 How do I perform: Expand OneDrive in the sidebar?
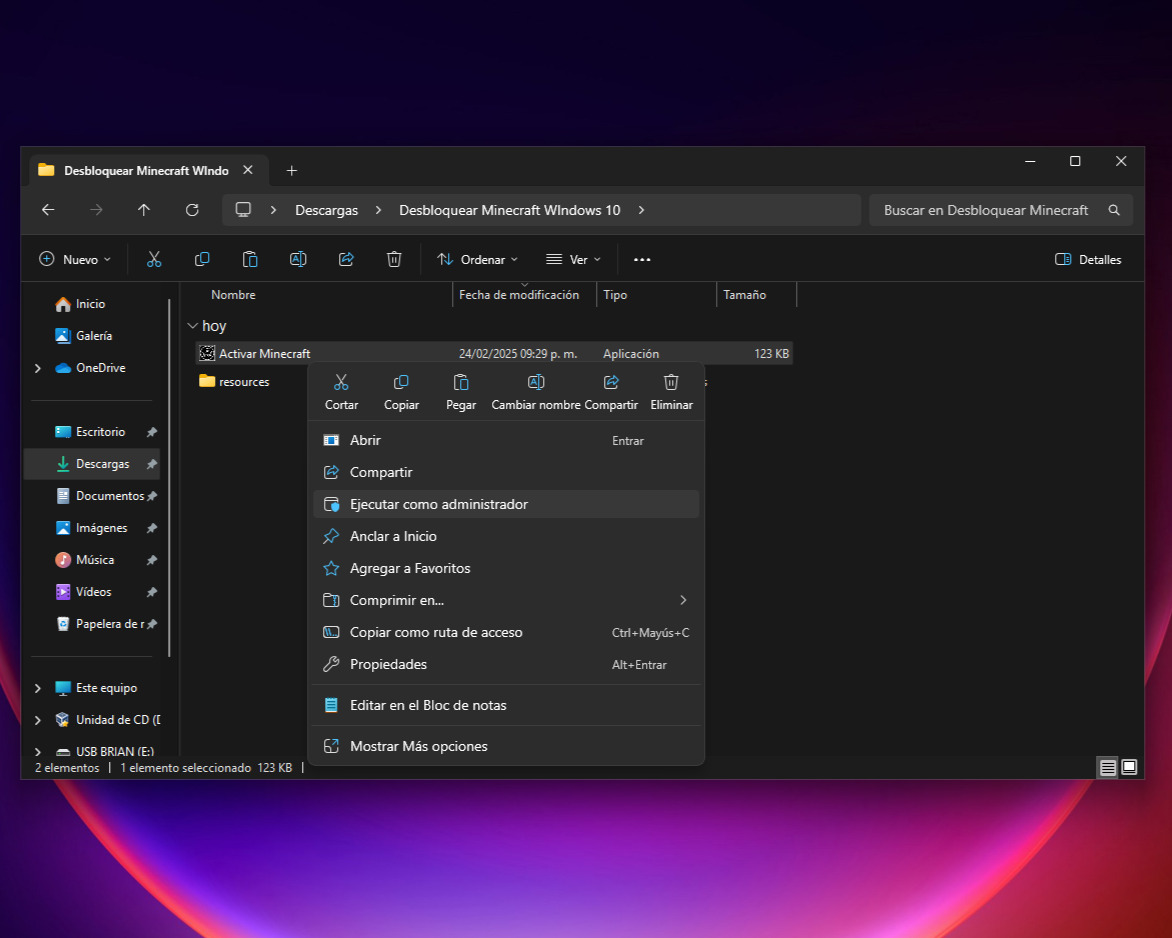click(37, 368)
